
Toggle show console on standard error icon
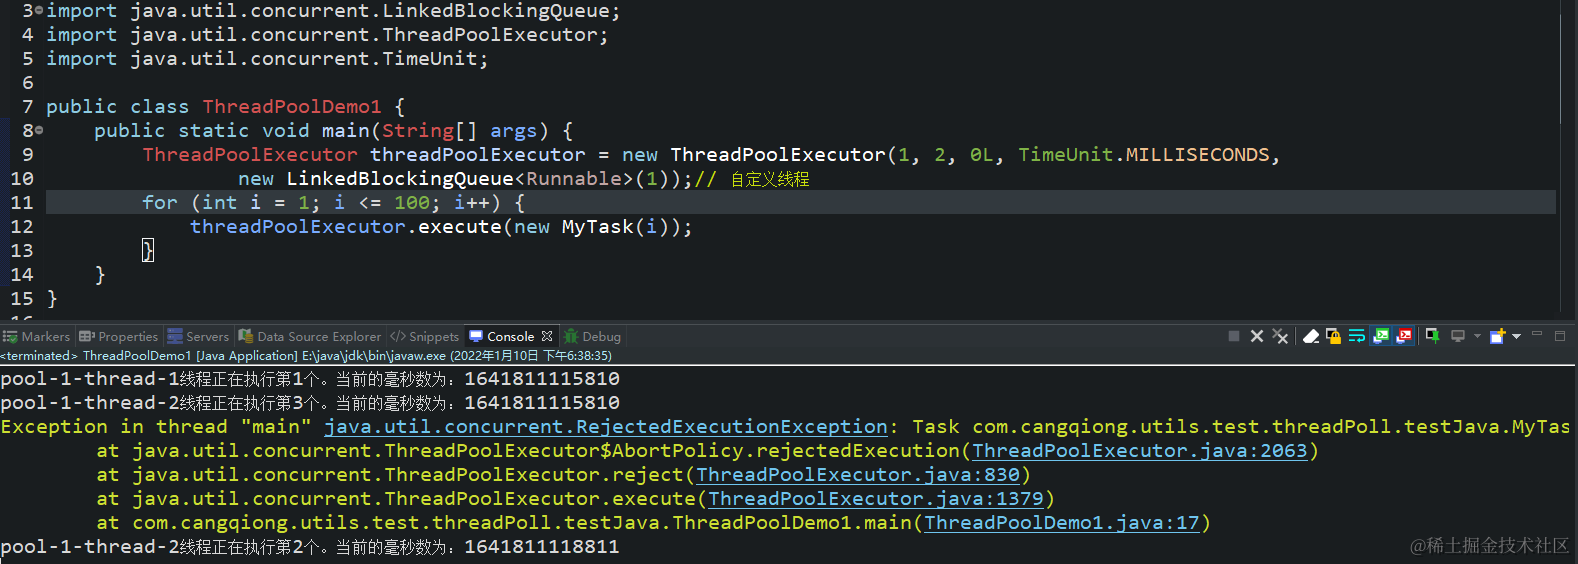point(1404,336)
